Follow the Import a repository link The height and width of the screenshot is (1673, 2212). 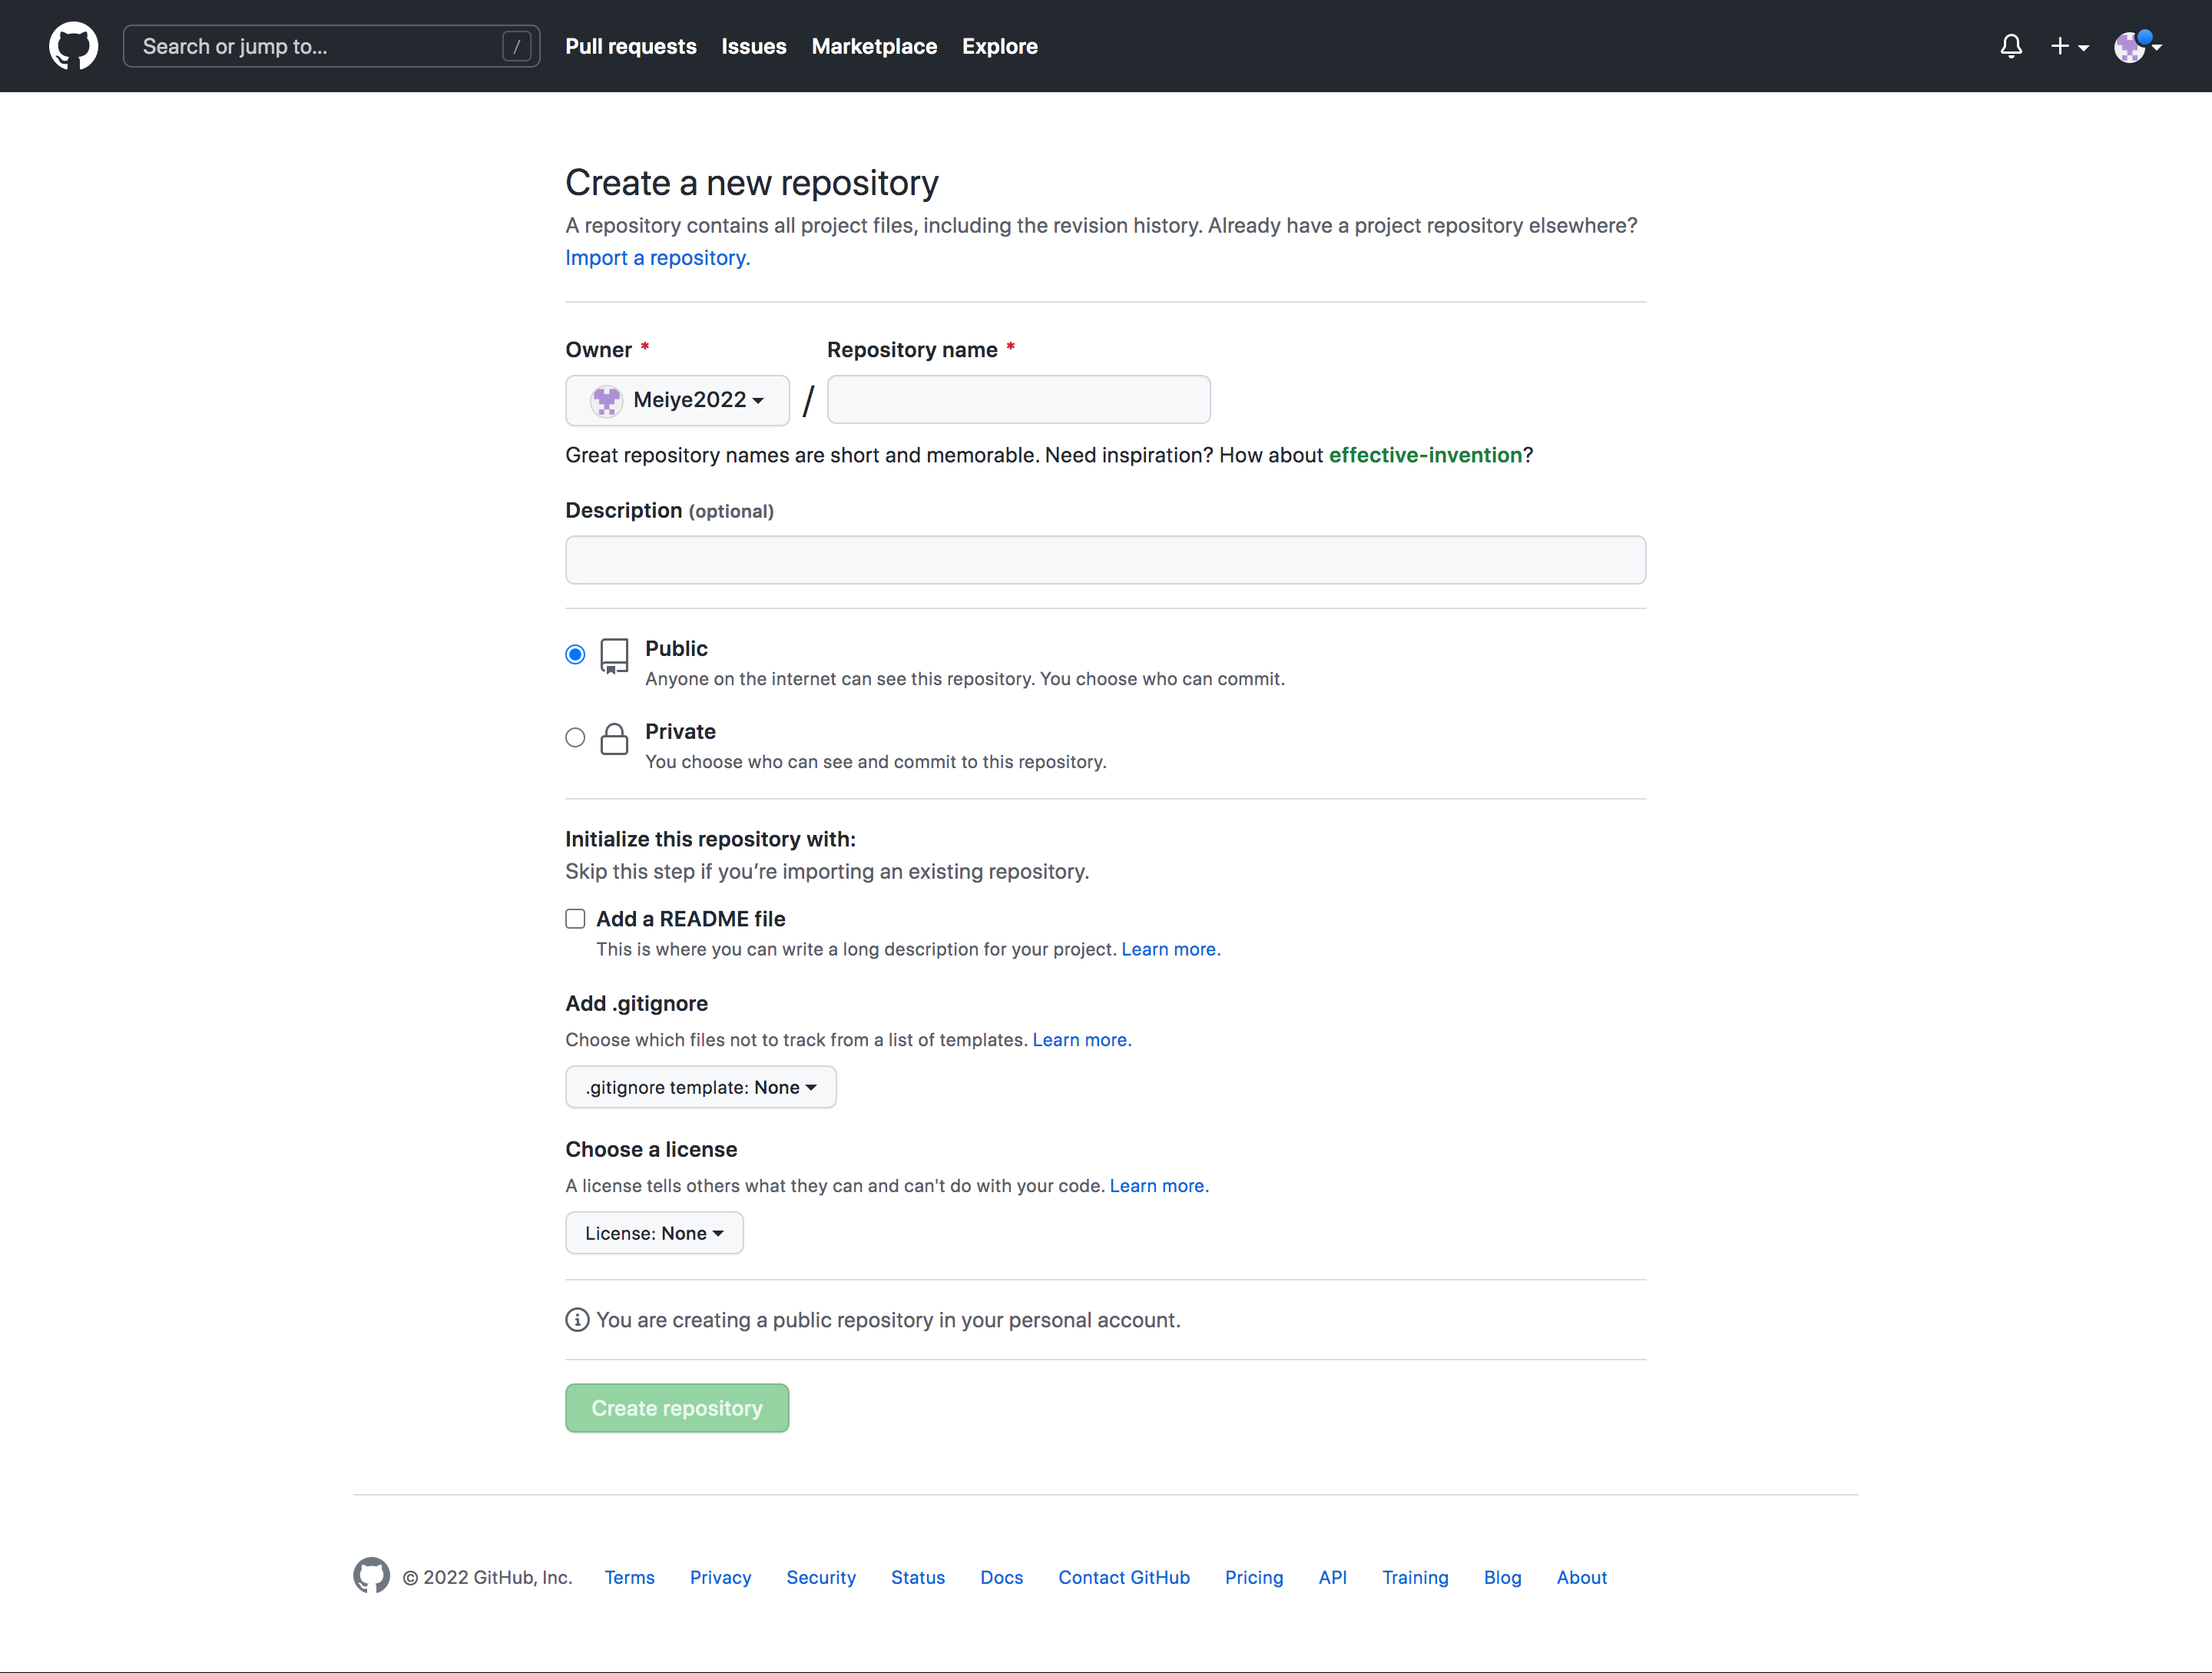[657, 258]
